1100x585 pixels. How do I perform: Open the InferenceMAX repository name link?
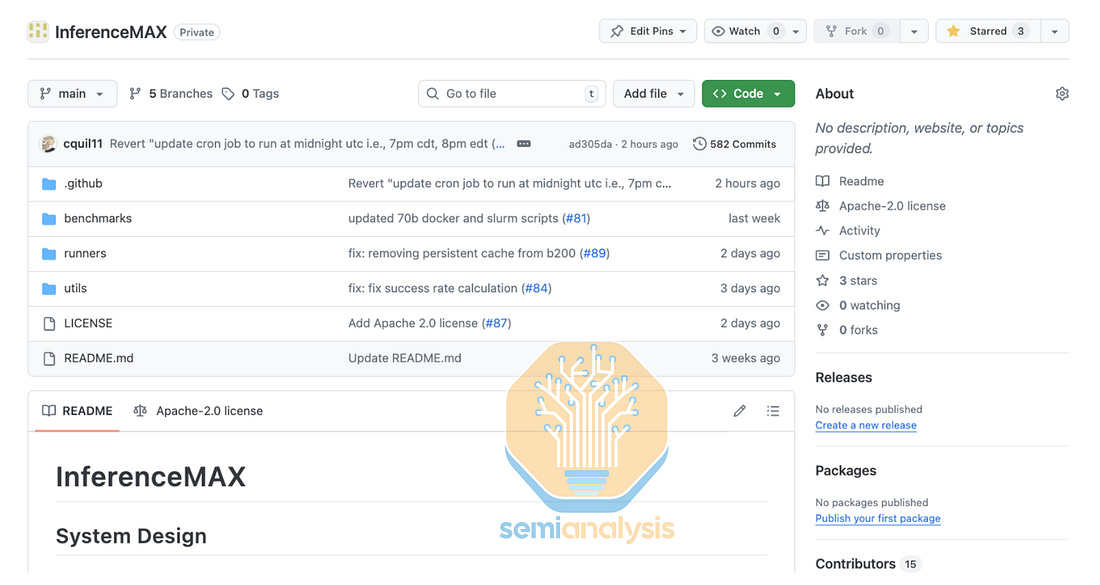click(x=111, y=32)
